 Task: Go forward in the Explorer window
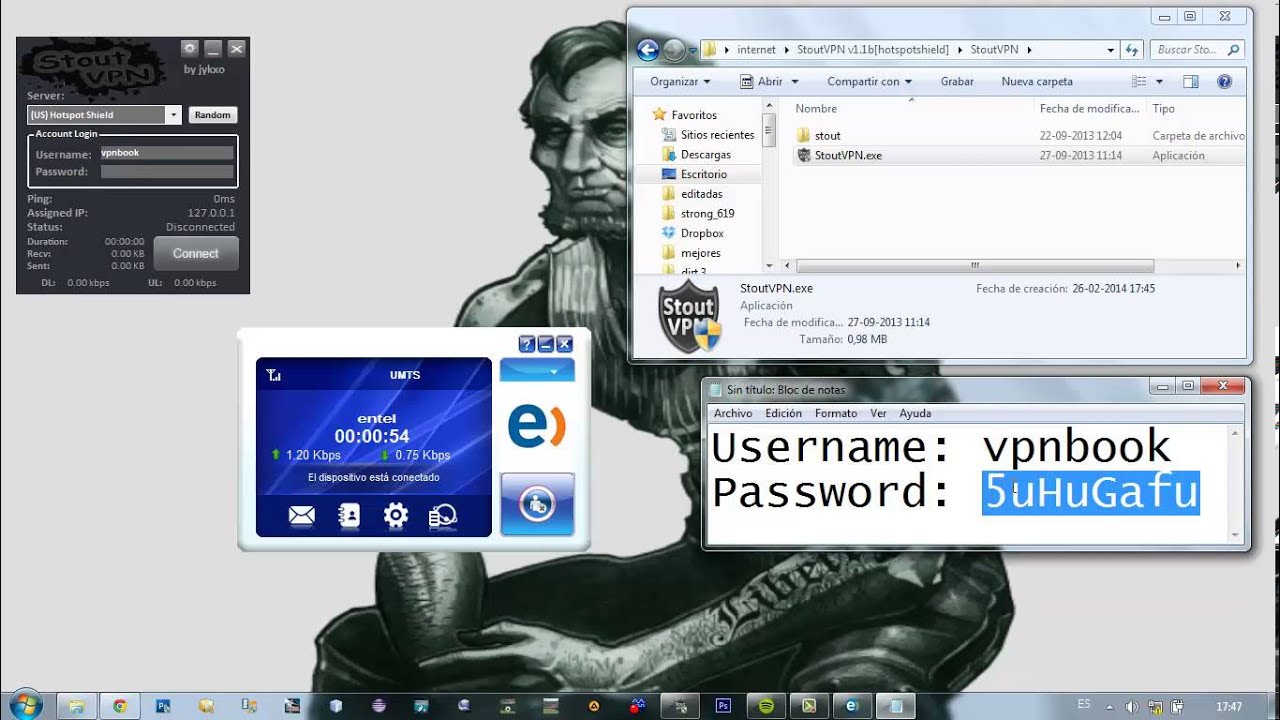pos(674,49)
